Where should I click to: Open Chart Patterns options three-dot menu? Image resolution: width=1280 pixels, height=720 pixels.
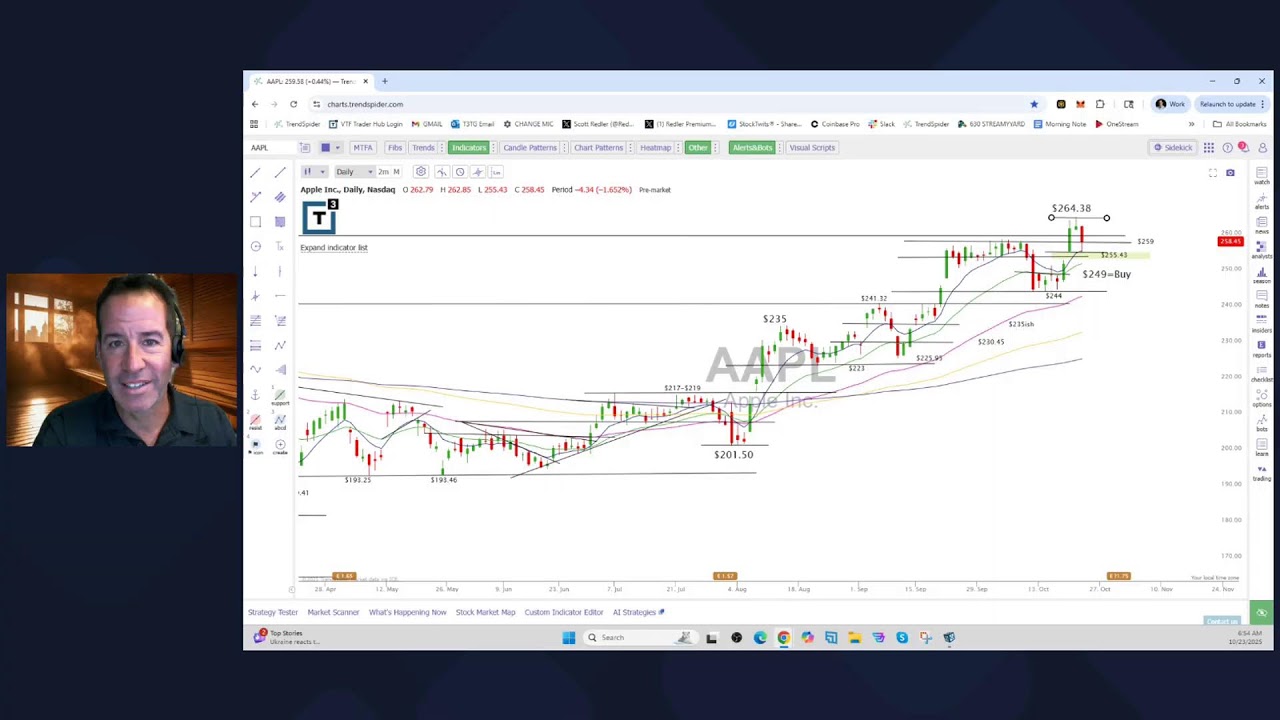pyautogui.click(x=630, y=147)
